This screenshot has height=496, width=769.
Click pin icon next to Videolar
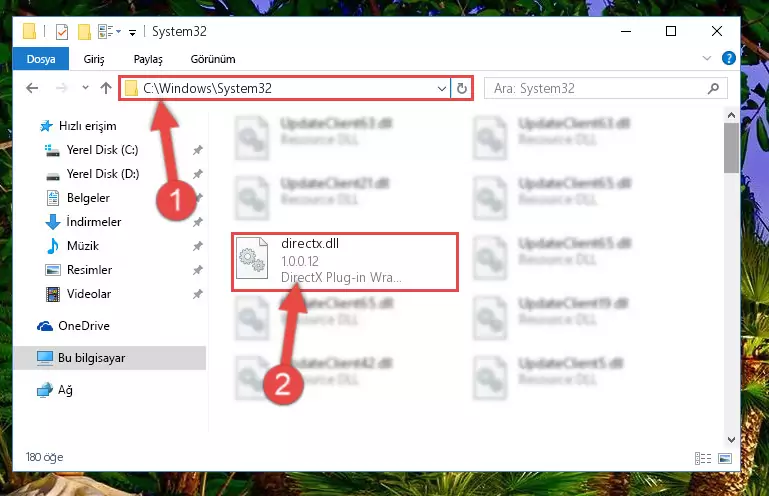click(198, 294)
